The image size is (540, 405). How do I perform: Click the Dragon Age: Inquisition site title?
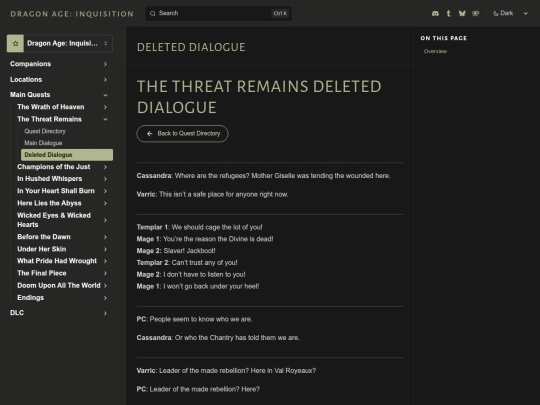(72, 14)
